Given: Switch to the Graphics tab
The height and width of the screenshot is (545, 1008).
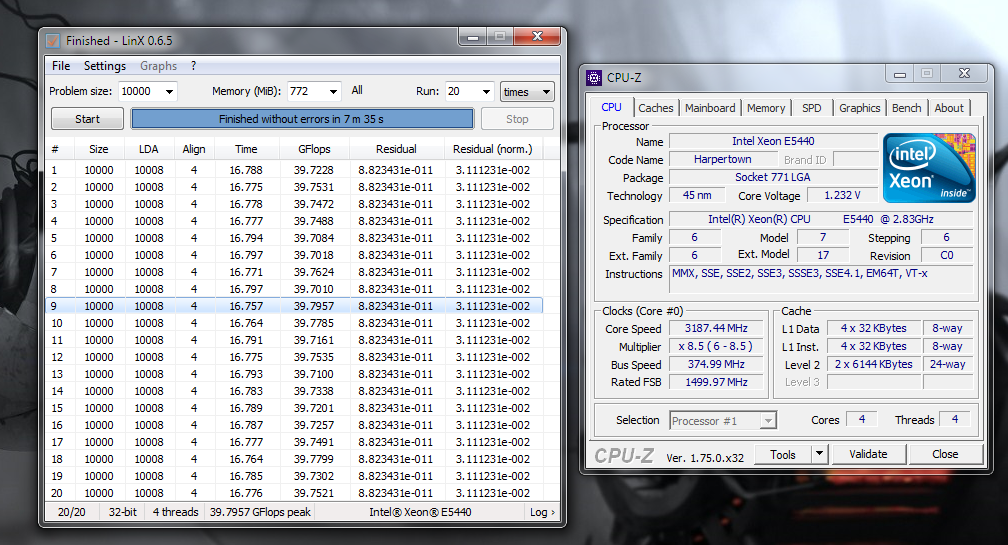Looking at the screenshot, I should pos(860,108).
